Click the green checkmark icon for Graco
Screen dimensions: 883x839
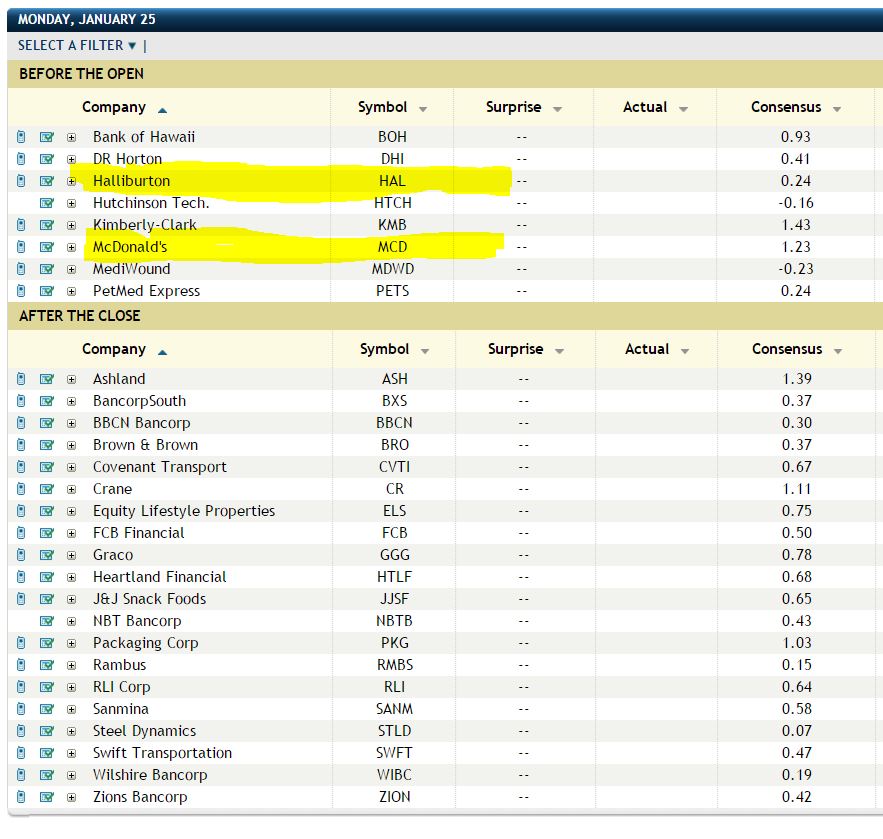(x=47, y=555)
